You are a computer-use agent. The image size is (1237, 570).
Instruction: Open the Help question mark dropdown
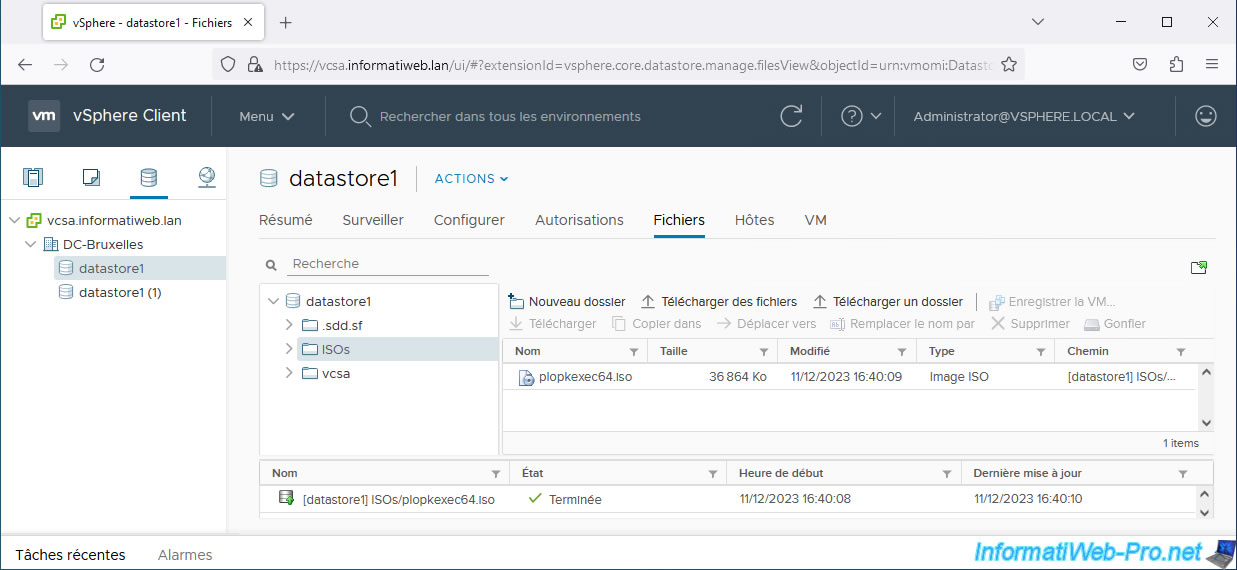tap(860, 116)
